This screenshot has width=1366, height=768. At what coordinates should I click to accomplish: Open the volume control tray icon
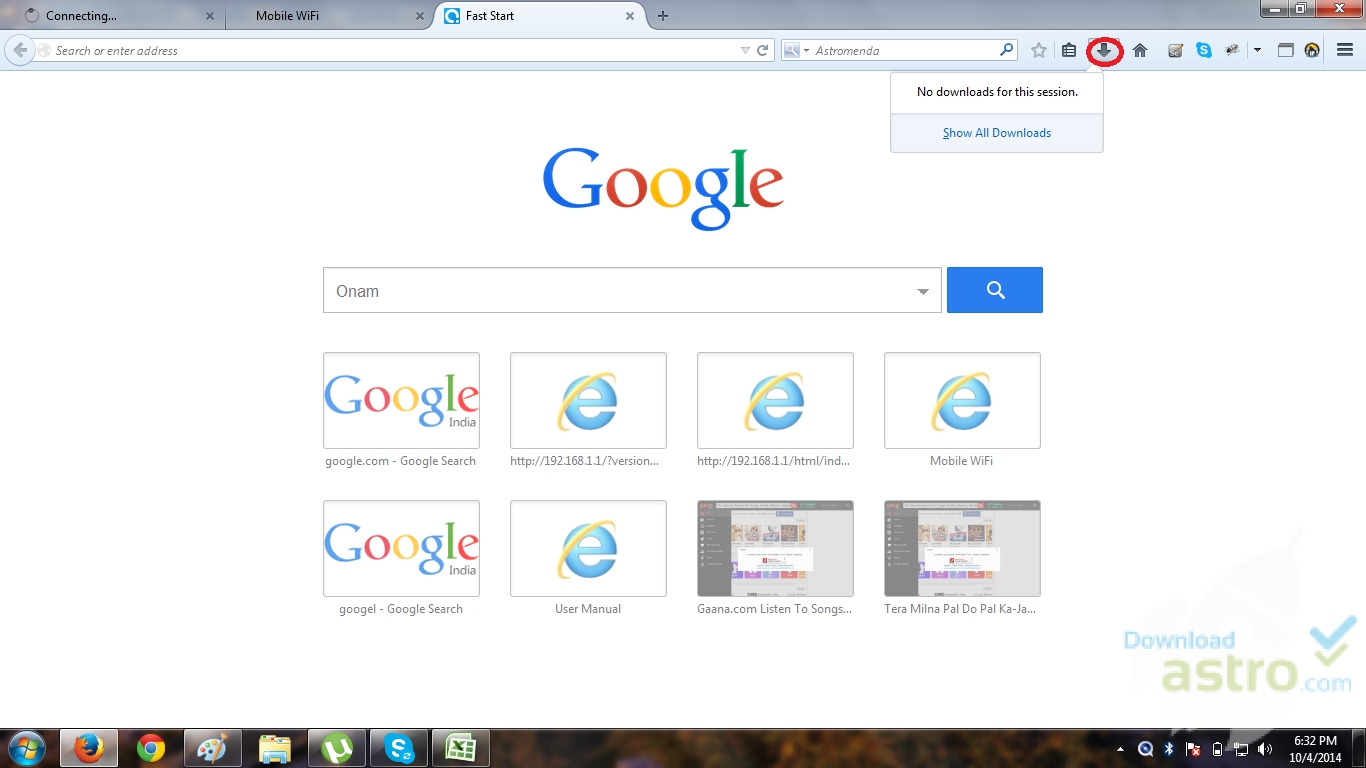[x=1265, y=748]
